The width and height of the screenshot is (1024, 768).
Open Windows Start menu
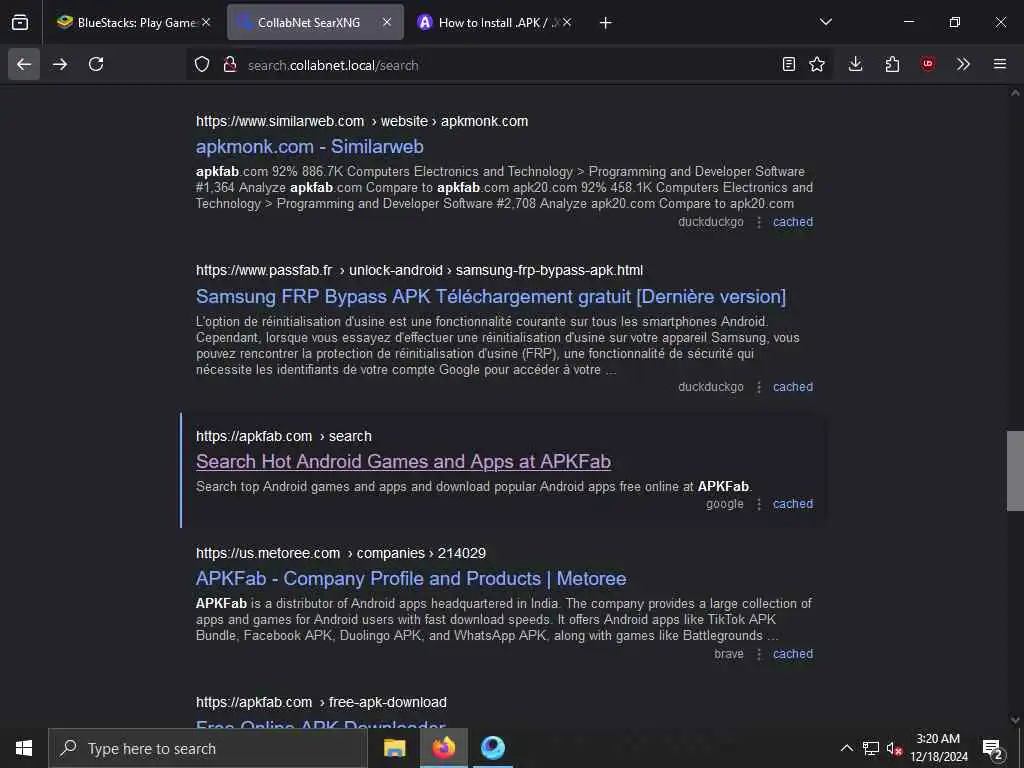click(24, 748)
